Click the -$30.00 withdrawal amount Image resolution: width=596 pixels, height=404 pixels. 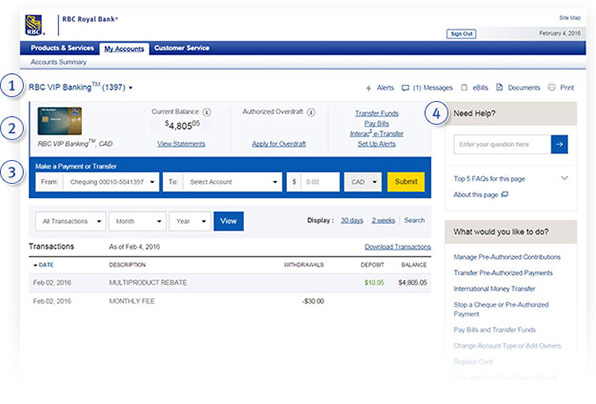coord(313,301)
